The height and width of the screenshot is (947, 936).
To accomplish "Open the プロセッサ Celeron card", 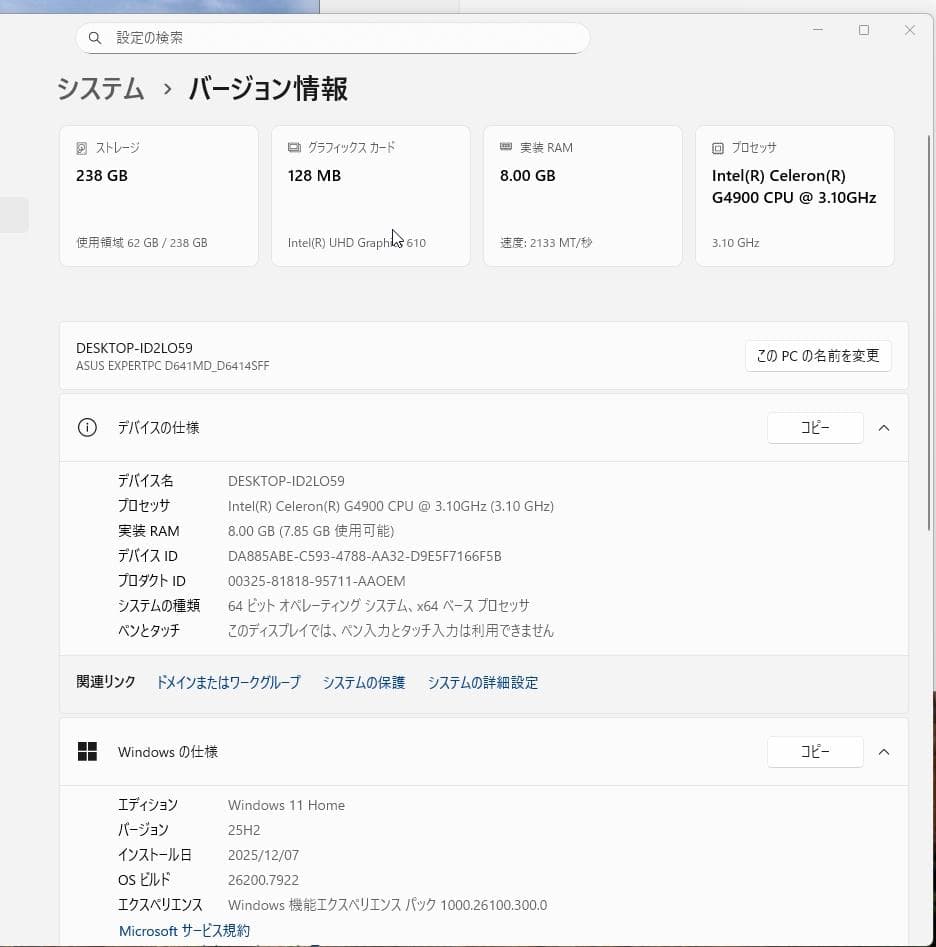I will point(795,196).
